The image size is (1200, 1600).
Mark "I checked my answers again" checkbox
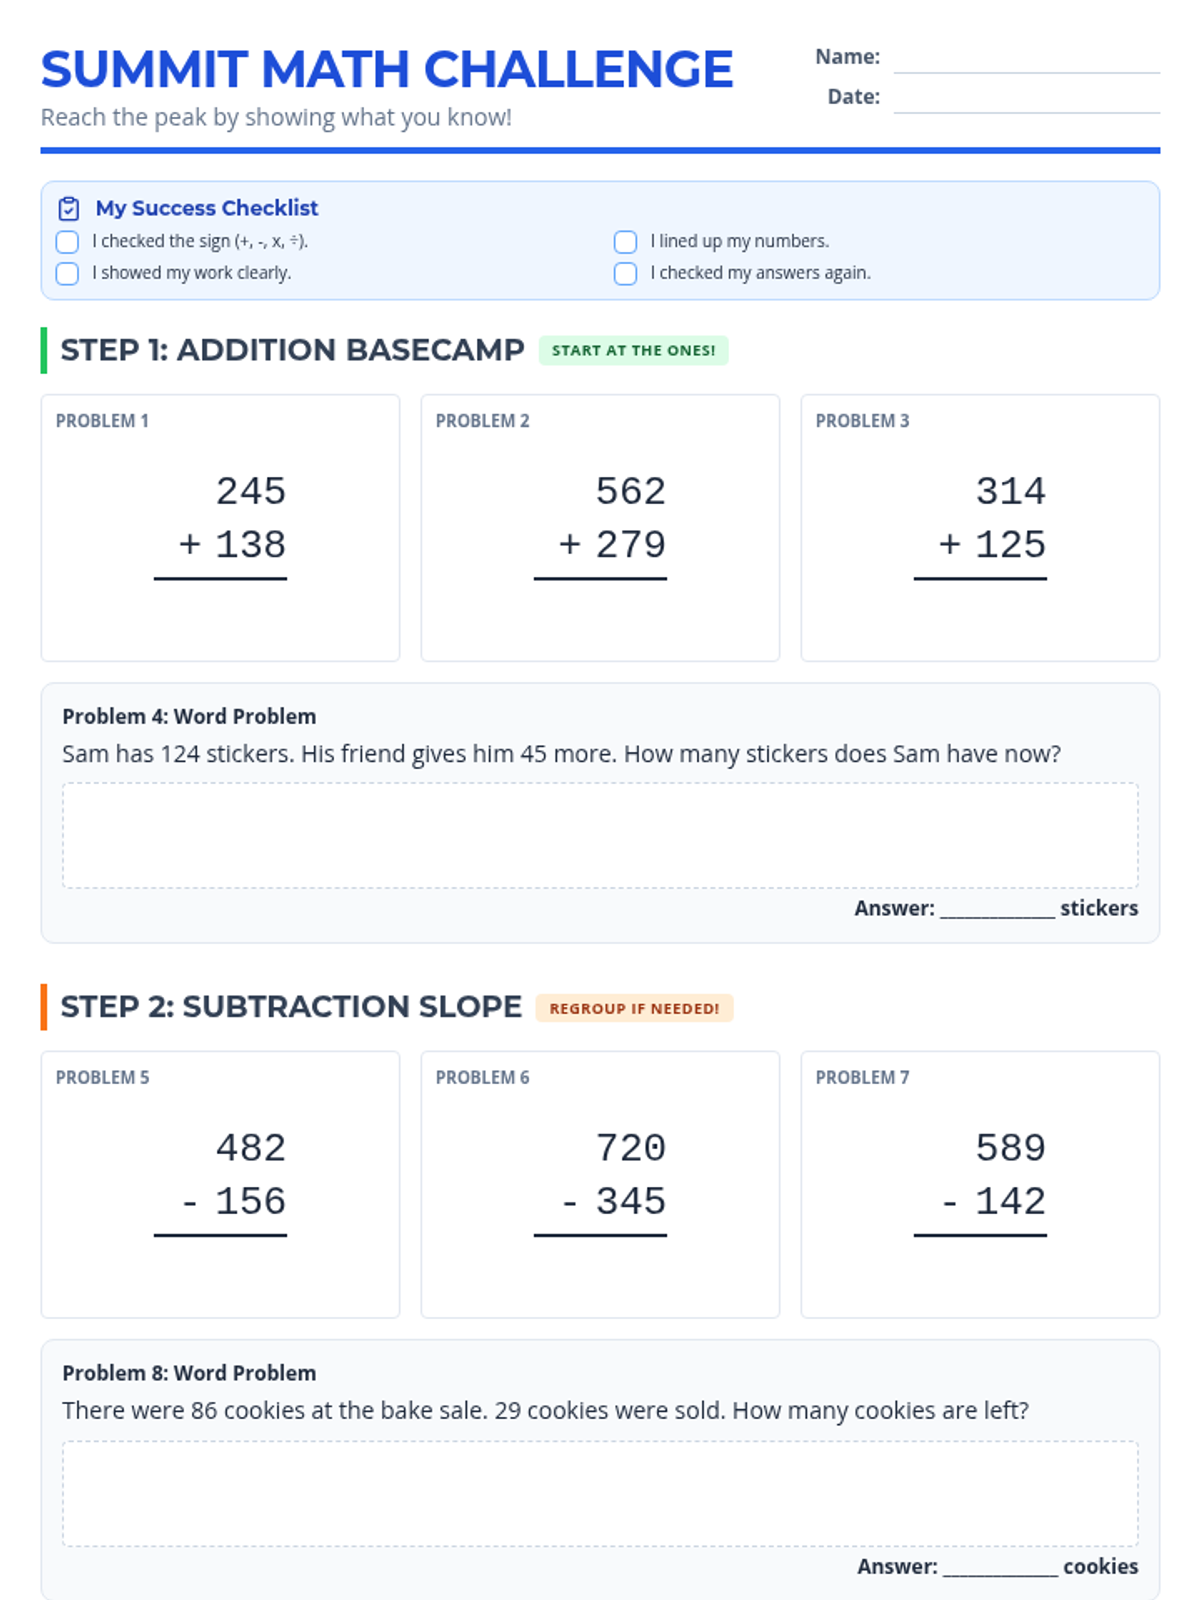pos(625,274)
